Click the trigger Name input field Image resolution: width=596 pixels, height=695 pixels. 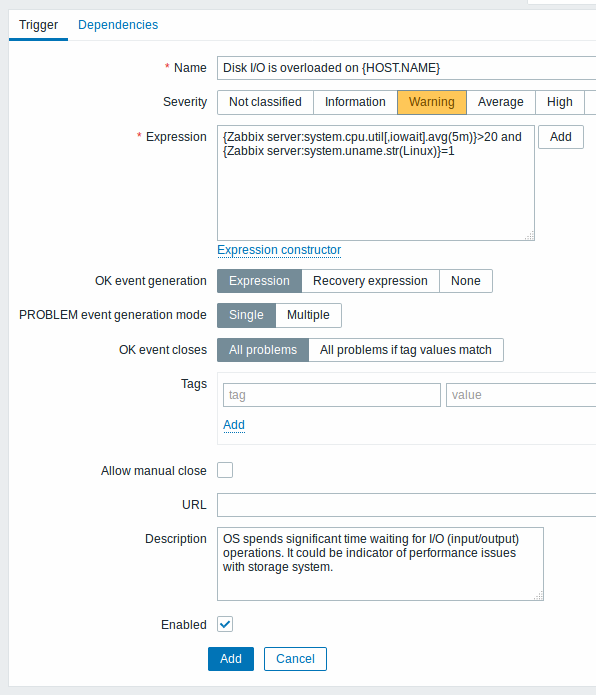(x=406, y=68)
